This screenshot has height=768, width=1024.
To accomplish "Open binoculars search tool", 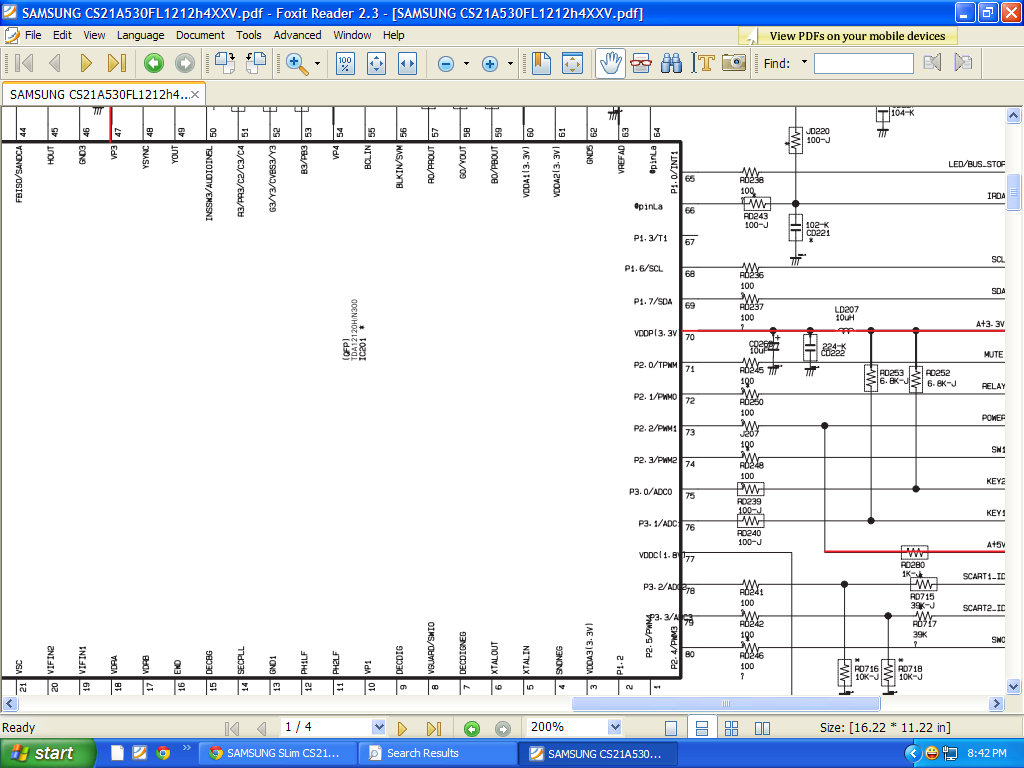I will (671, 63).
